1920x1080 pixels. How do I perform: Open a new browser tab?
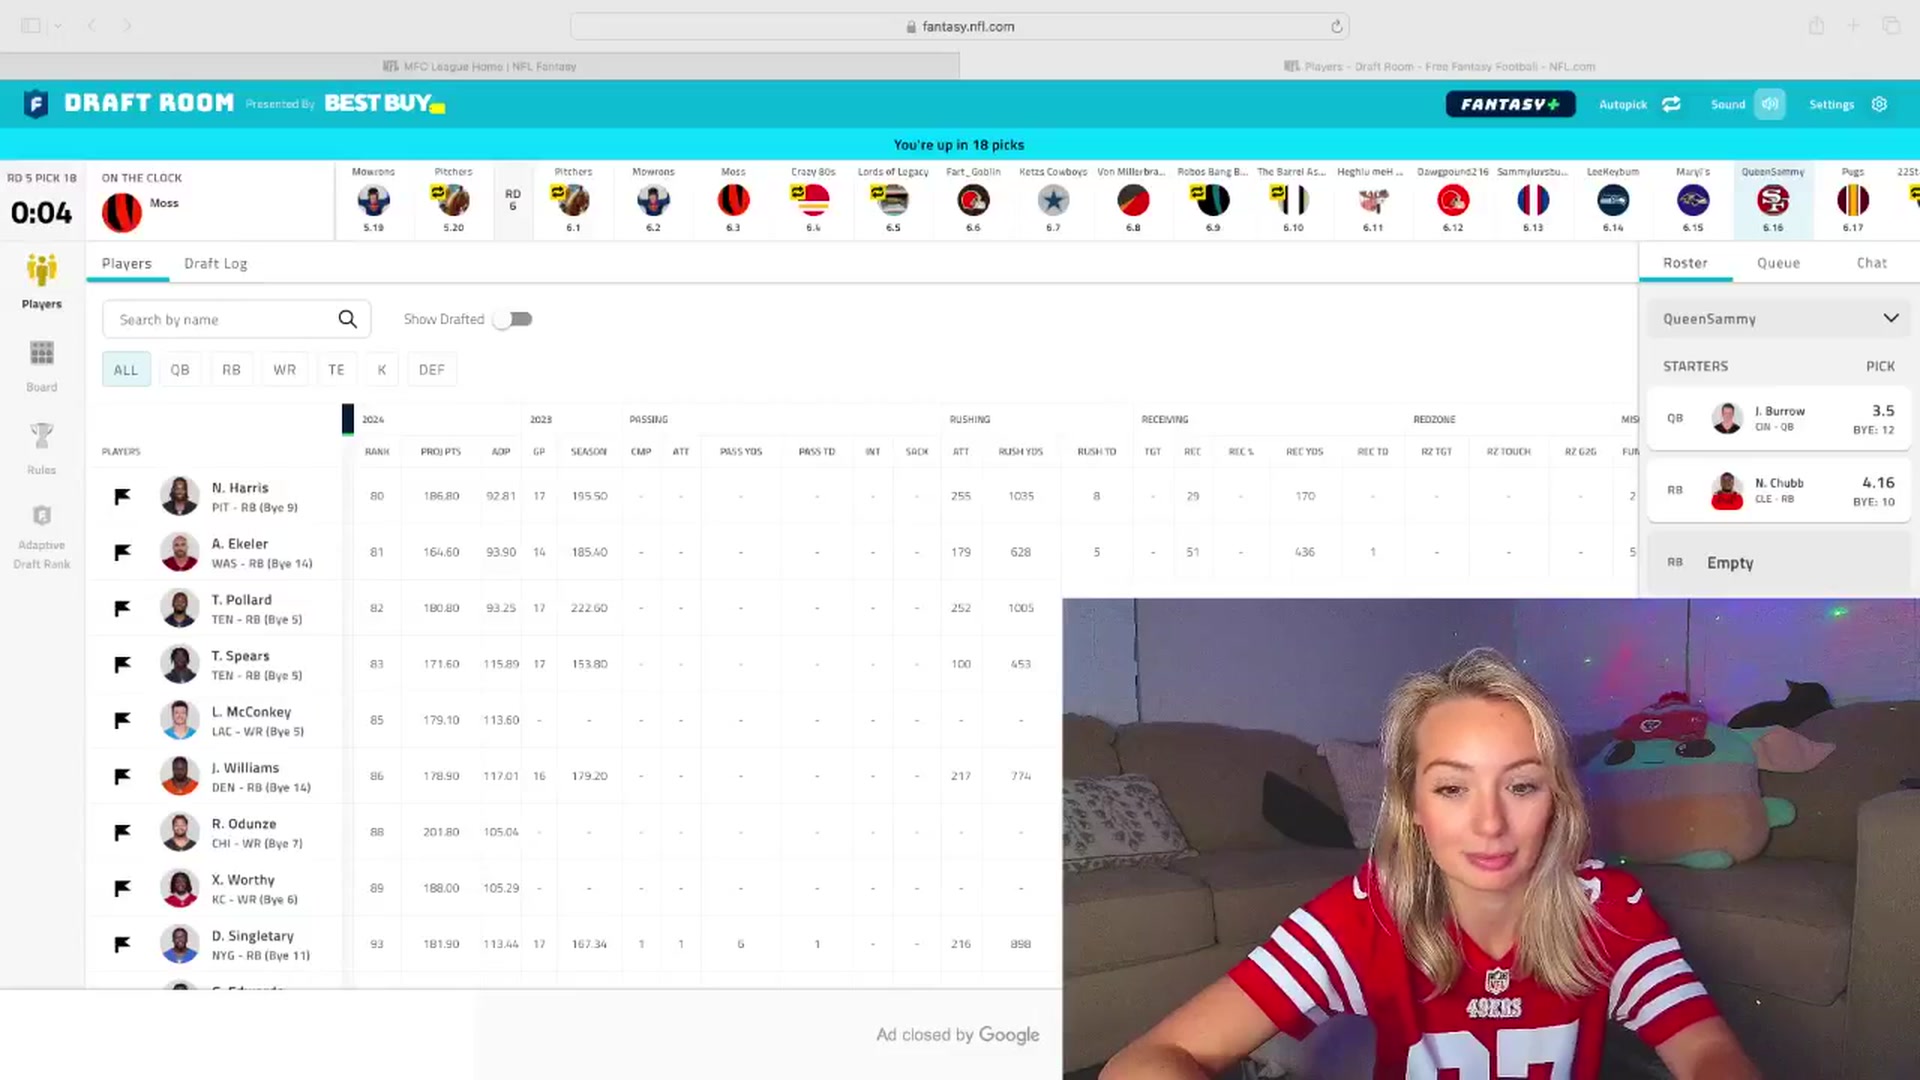pyautogui.click(x=1853, y=26)
